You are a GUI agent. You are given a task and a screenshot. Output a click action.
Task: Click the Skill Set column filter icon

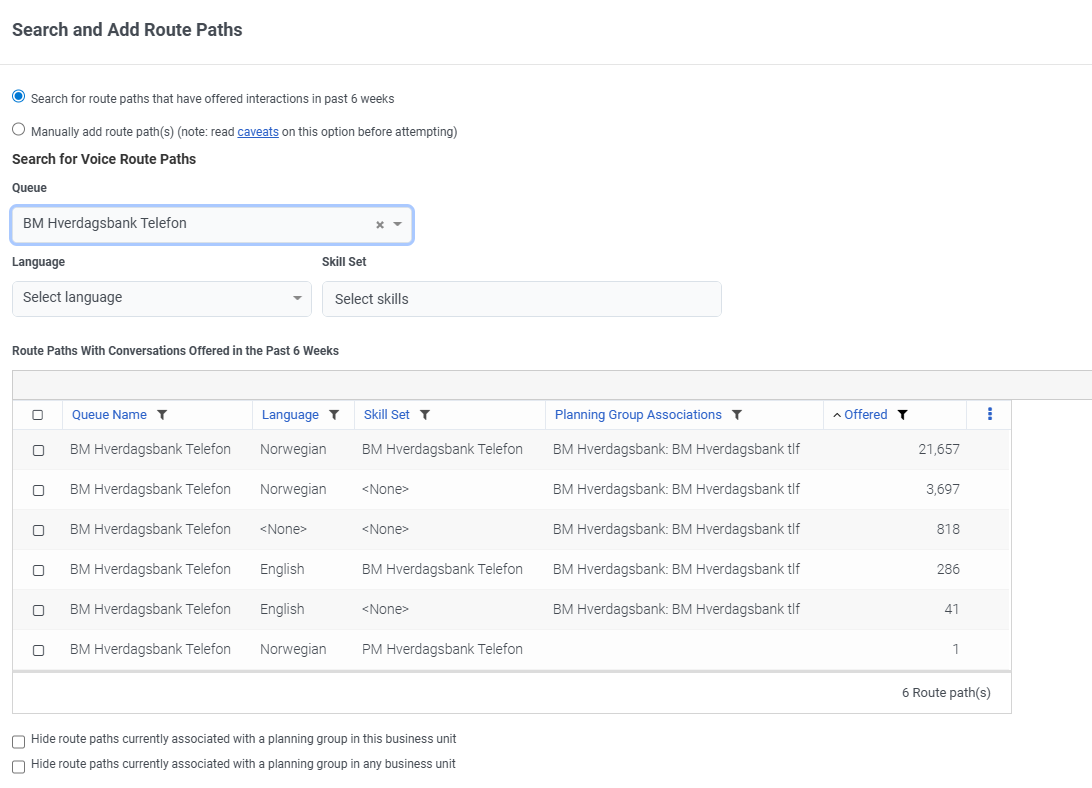424,415
